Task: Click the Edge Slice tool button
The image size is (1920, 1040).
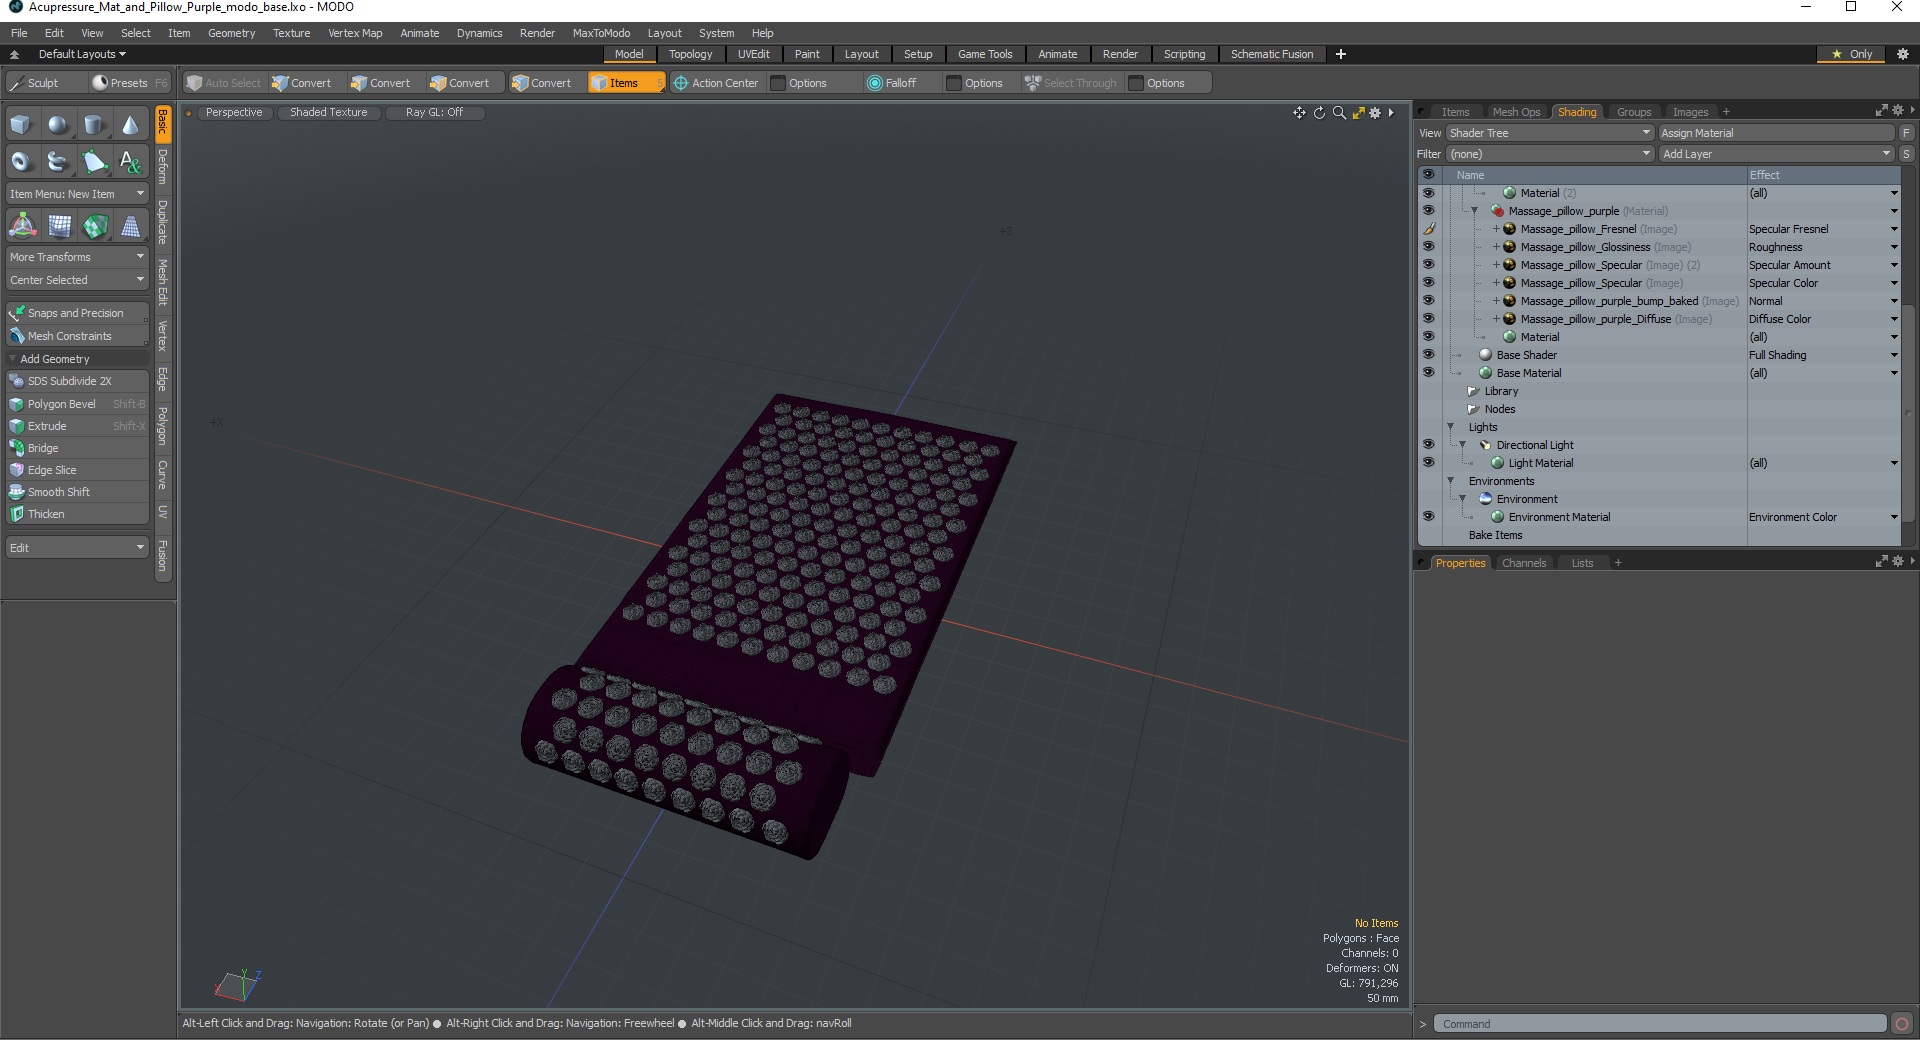Action: [77, 470]
